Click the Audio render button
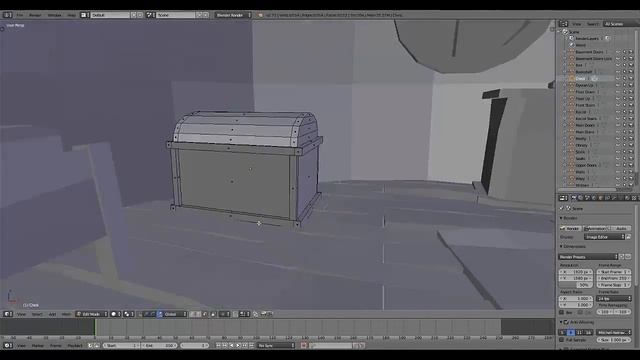 [x=620, y=229]
